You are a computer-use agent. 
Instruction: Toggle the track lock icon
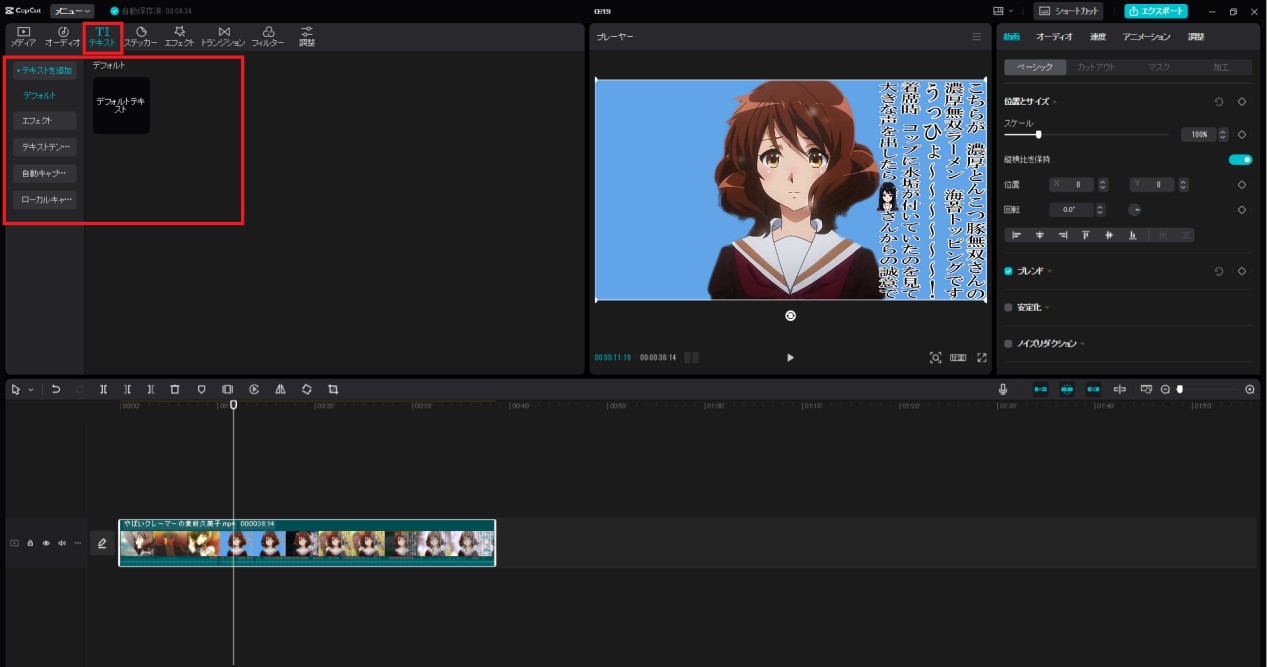(x=30, y=543)
